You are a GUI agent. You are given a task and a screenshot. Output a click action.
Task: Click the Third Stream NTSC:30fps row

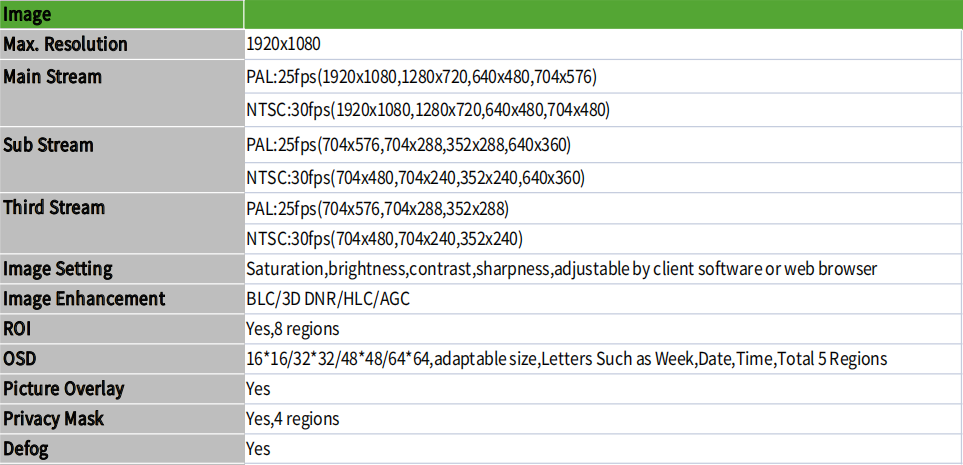coord(604,238)
